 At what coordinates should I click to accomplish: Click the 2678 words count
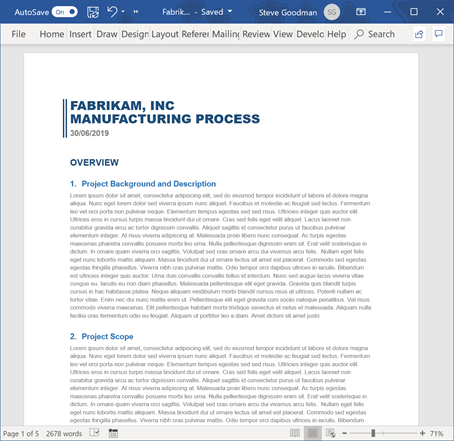coord(64,434)
